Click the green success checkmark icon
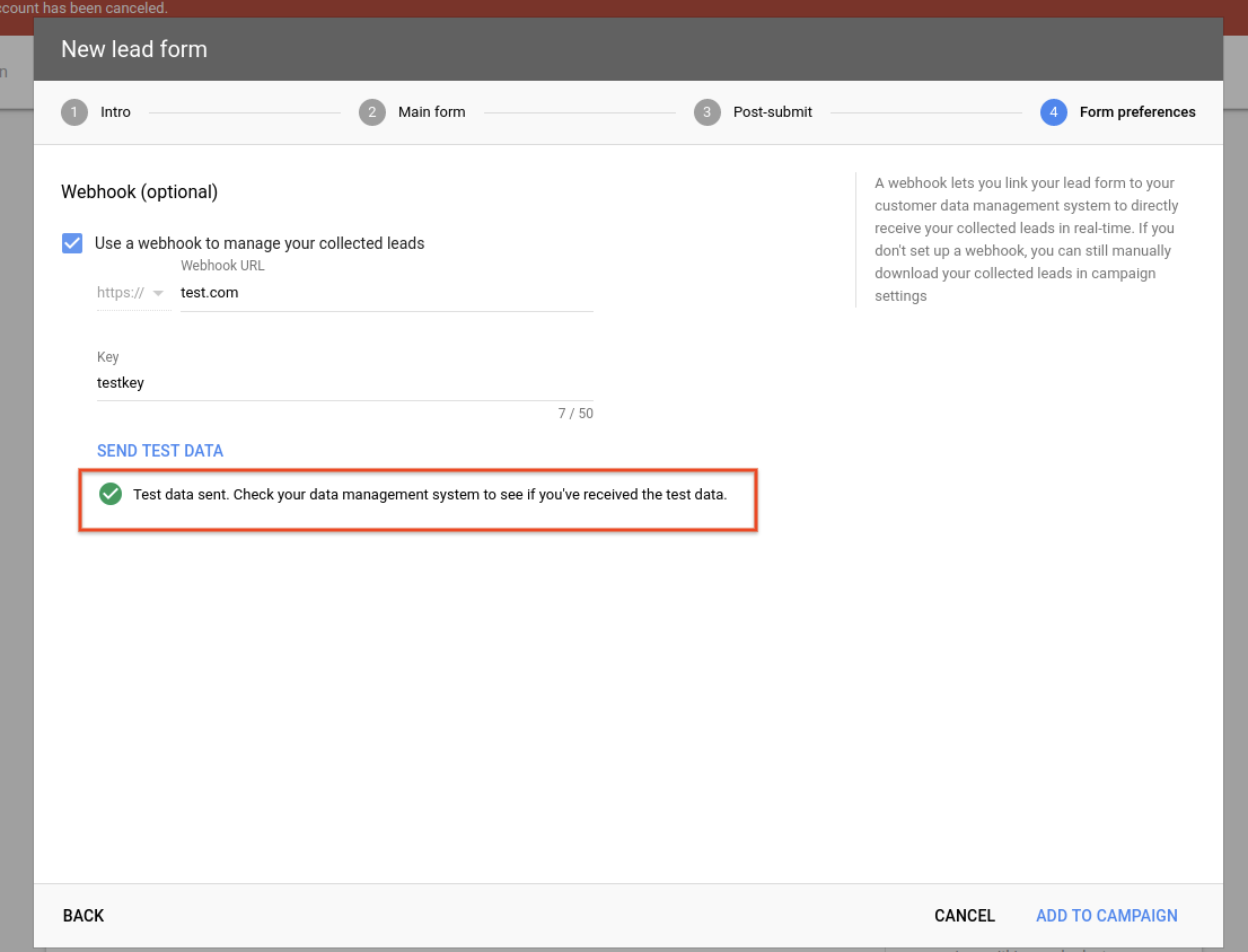The image size is (1248, 952). pos(111,494)
